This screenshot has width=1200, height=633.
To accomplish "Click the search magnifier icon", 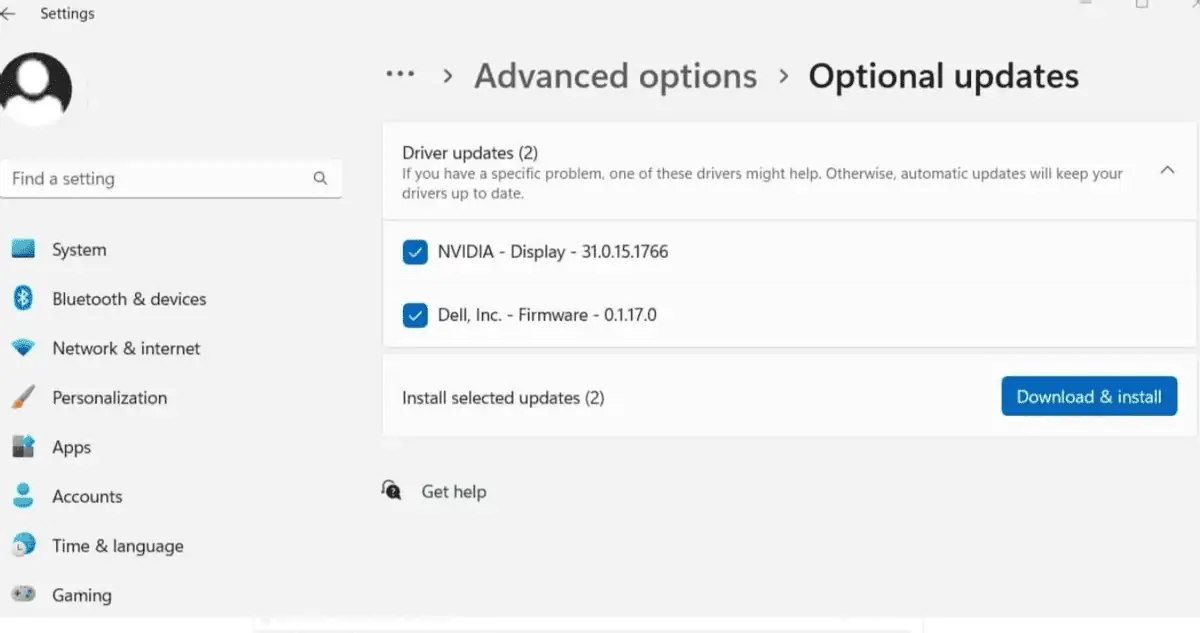I will (320, 179).
